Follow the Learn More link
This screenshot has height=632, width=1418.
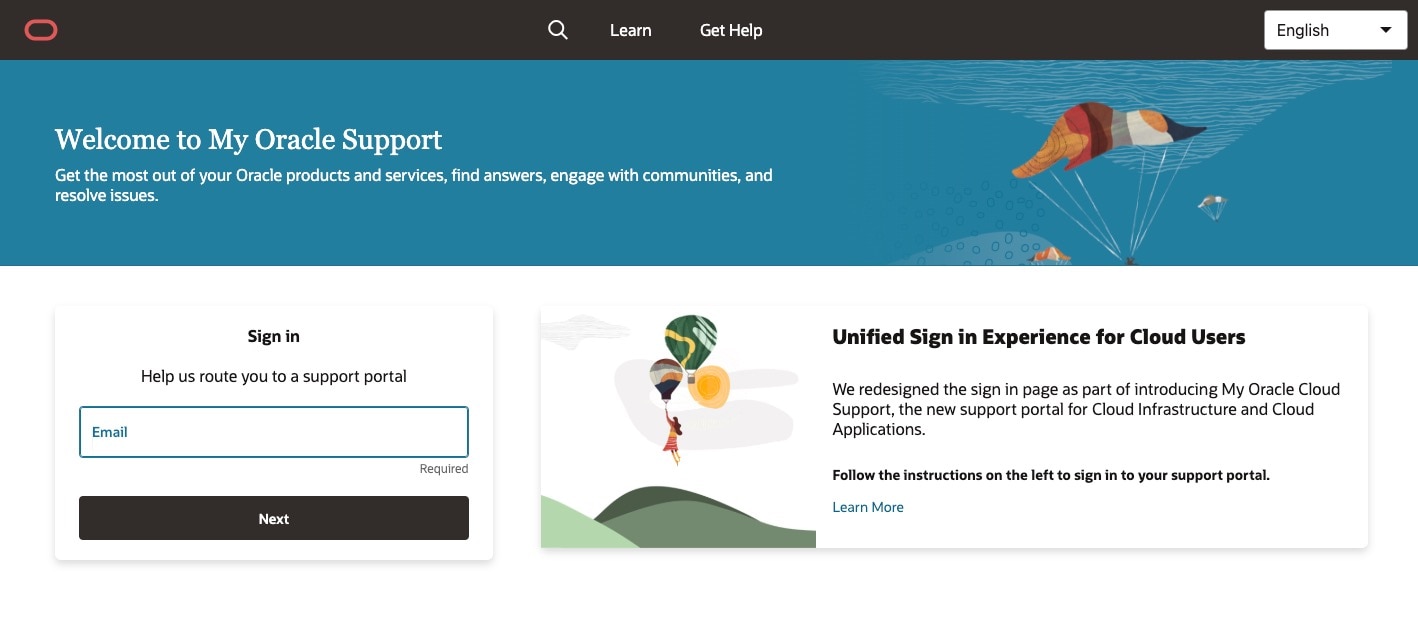point(868,507)
